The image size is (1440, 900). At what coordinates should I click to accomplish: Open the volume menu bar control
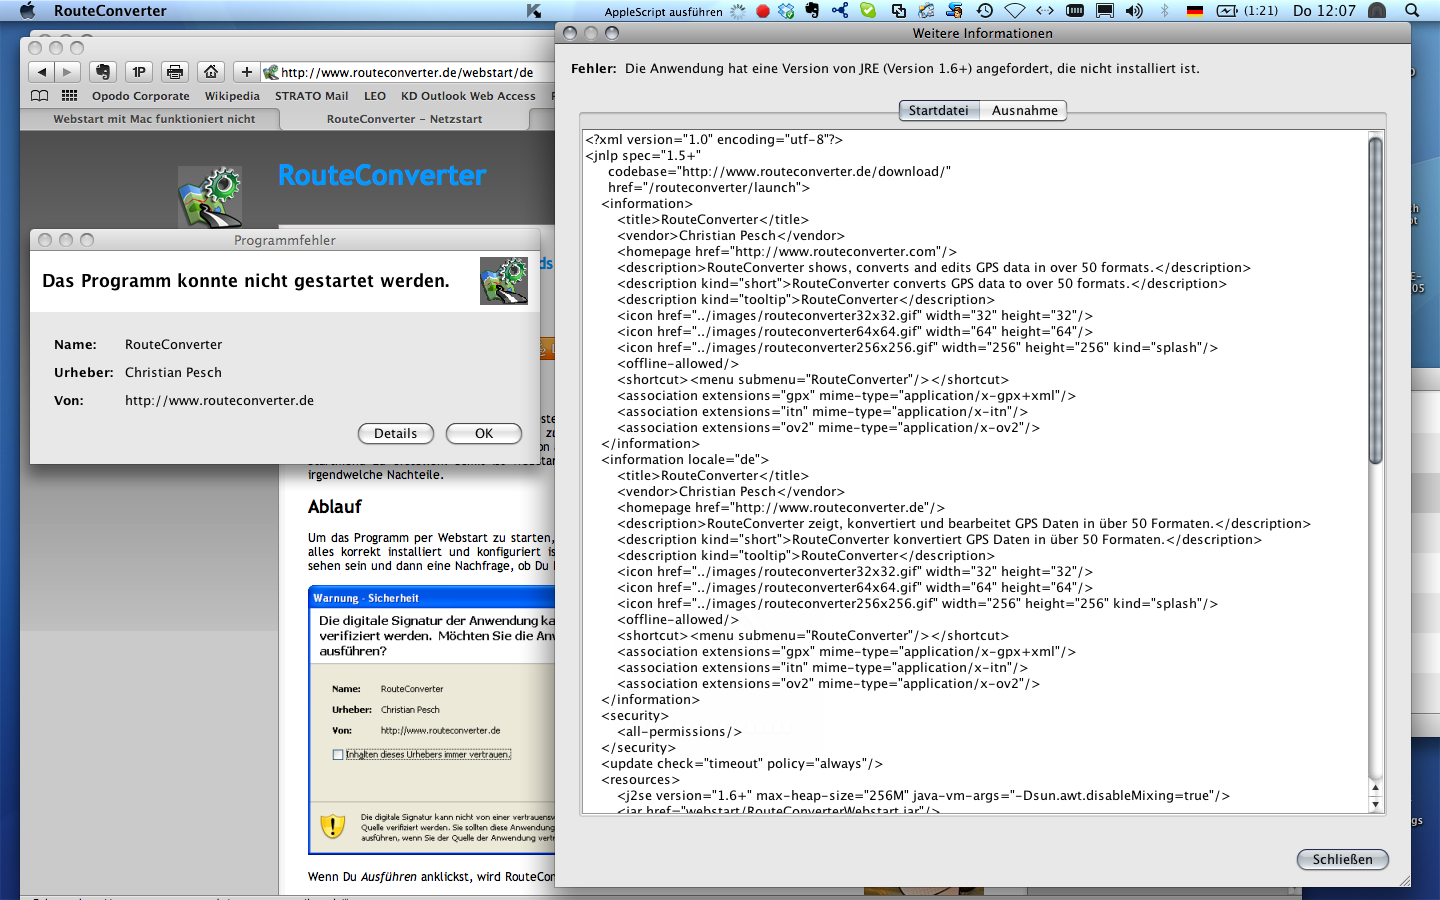[x=1134, y=11]
